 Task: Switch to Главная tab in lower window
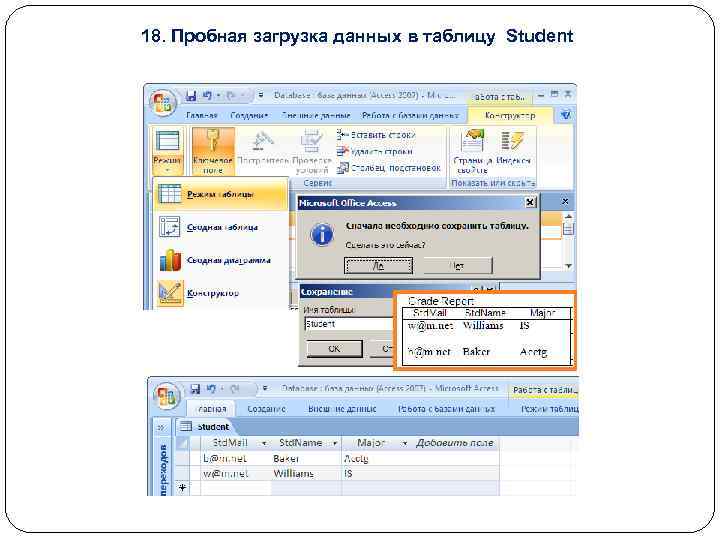click(212, 409)
